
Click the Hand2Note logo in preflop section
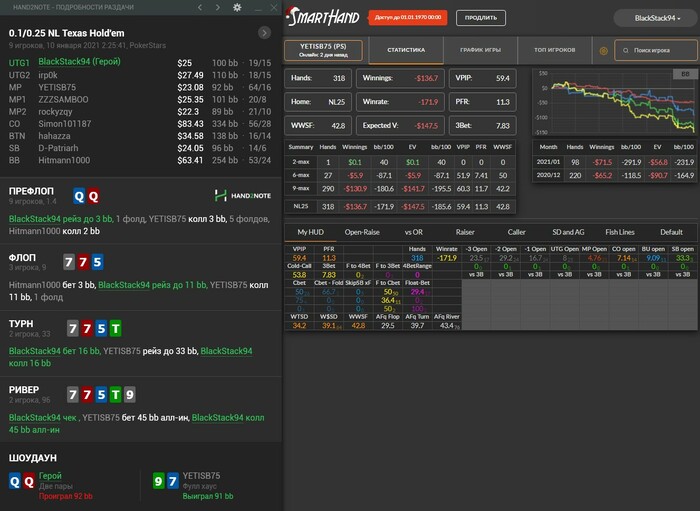242,195
